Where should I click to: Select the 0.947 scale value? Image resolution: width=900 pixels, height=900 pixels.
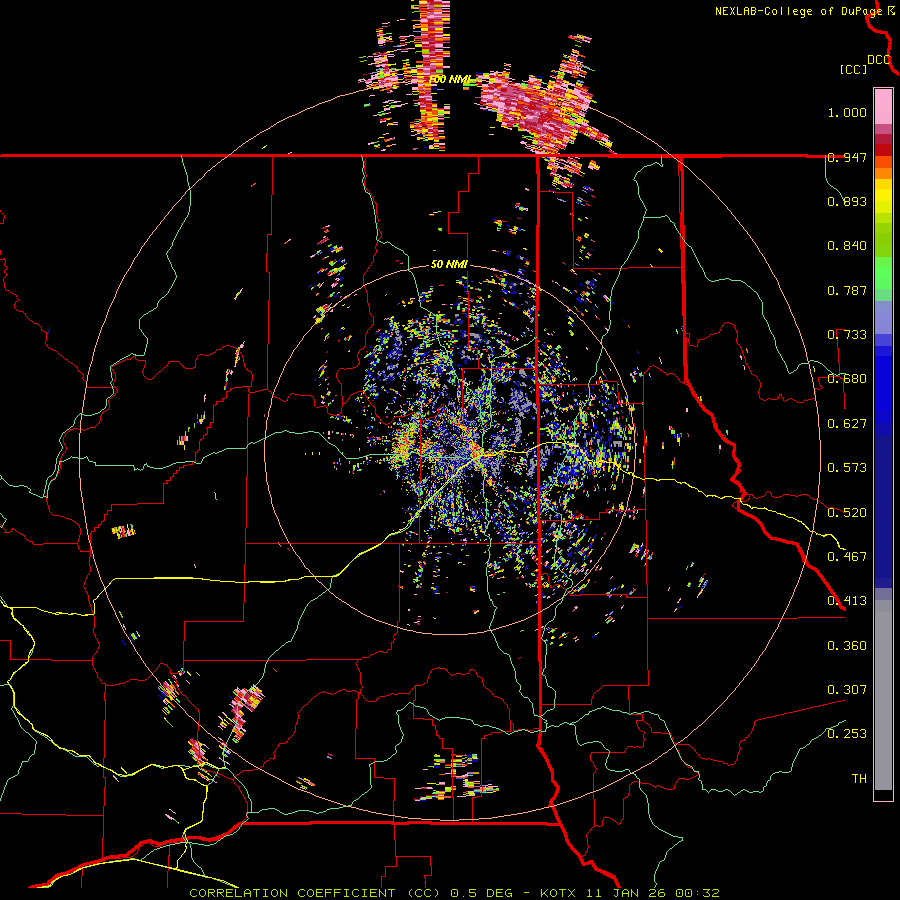(847, 157)
